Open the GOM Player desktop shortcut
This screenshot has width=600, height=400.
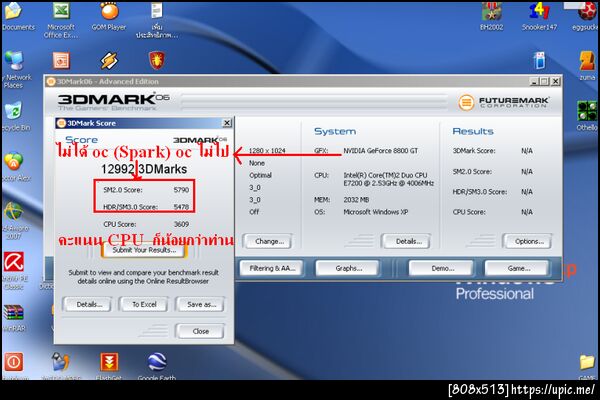(x=109, y=15)
